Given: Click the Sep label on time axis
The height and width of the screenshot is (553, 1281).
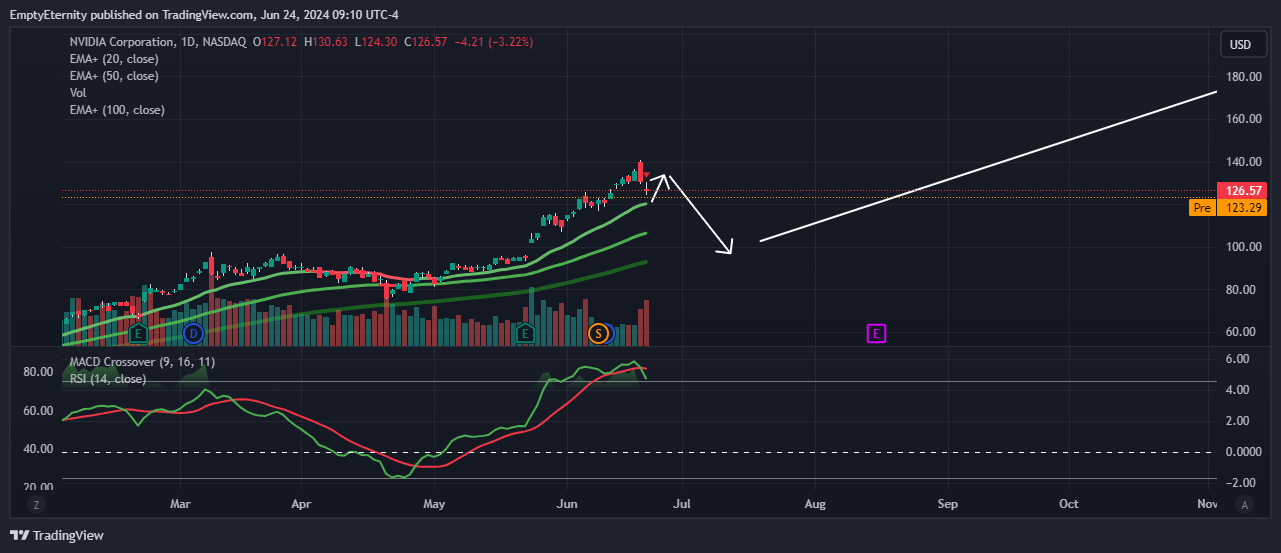Looking at the screenshot, I should (x=948, y=504).
